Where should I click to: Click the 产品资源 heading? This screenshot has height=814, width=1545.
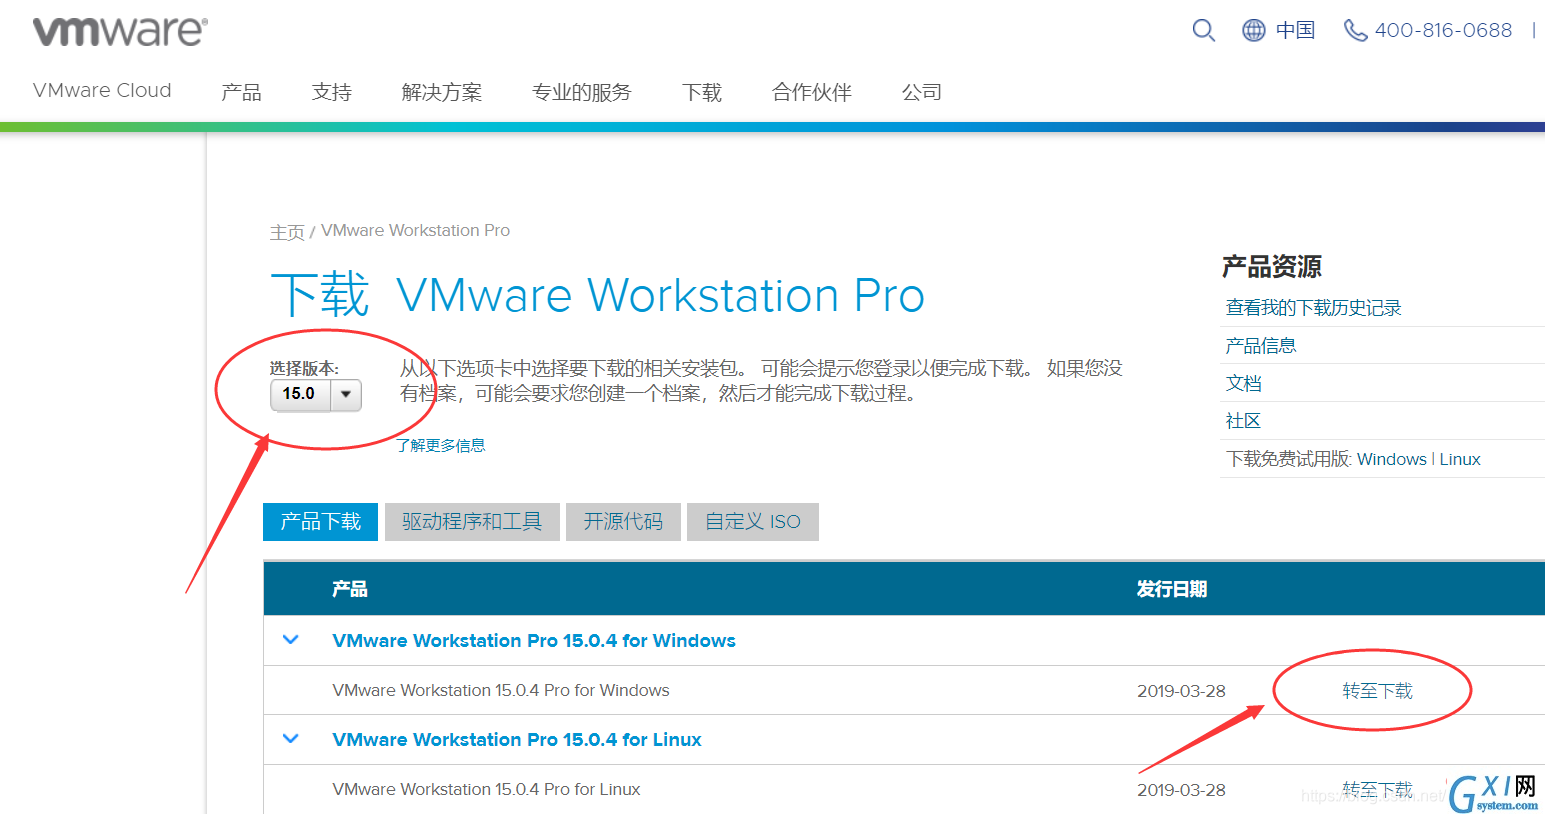click(x=1272, y=267)
